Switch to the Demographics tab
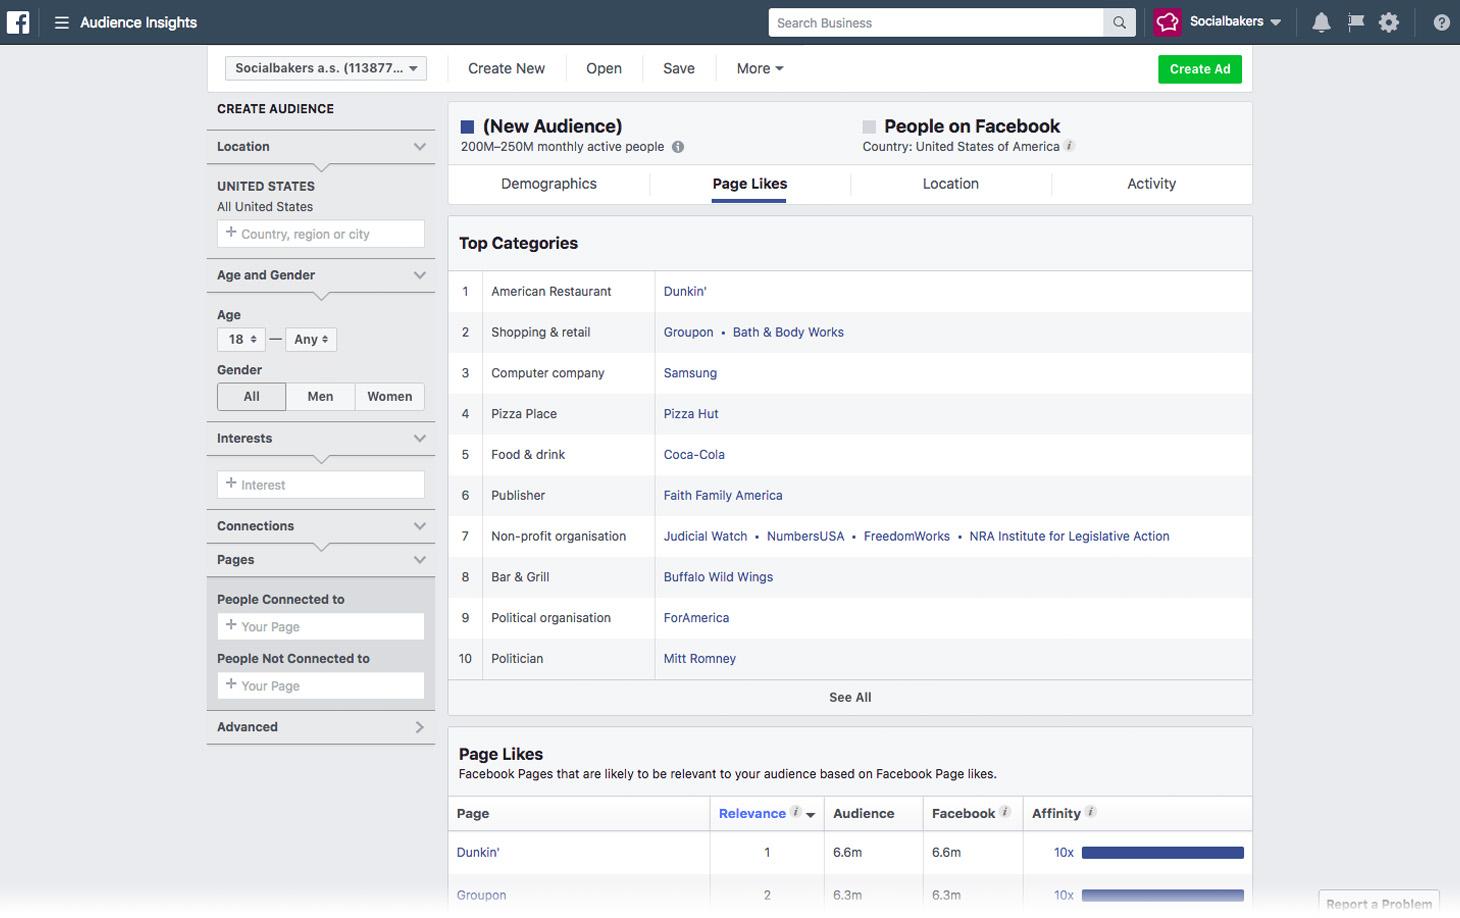The width and height of the screenshot is (1460, 918). click(x=548, y=184)
